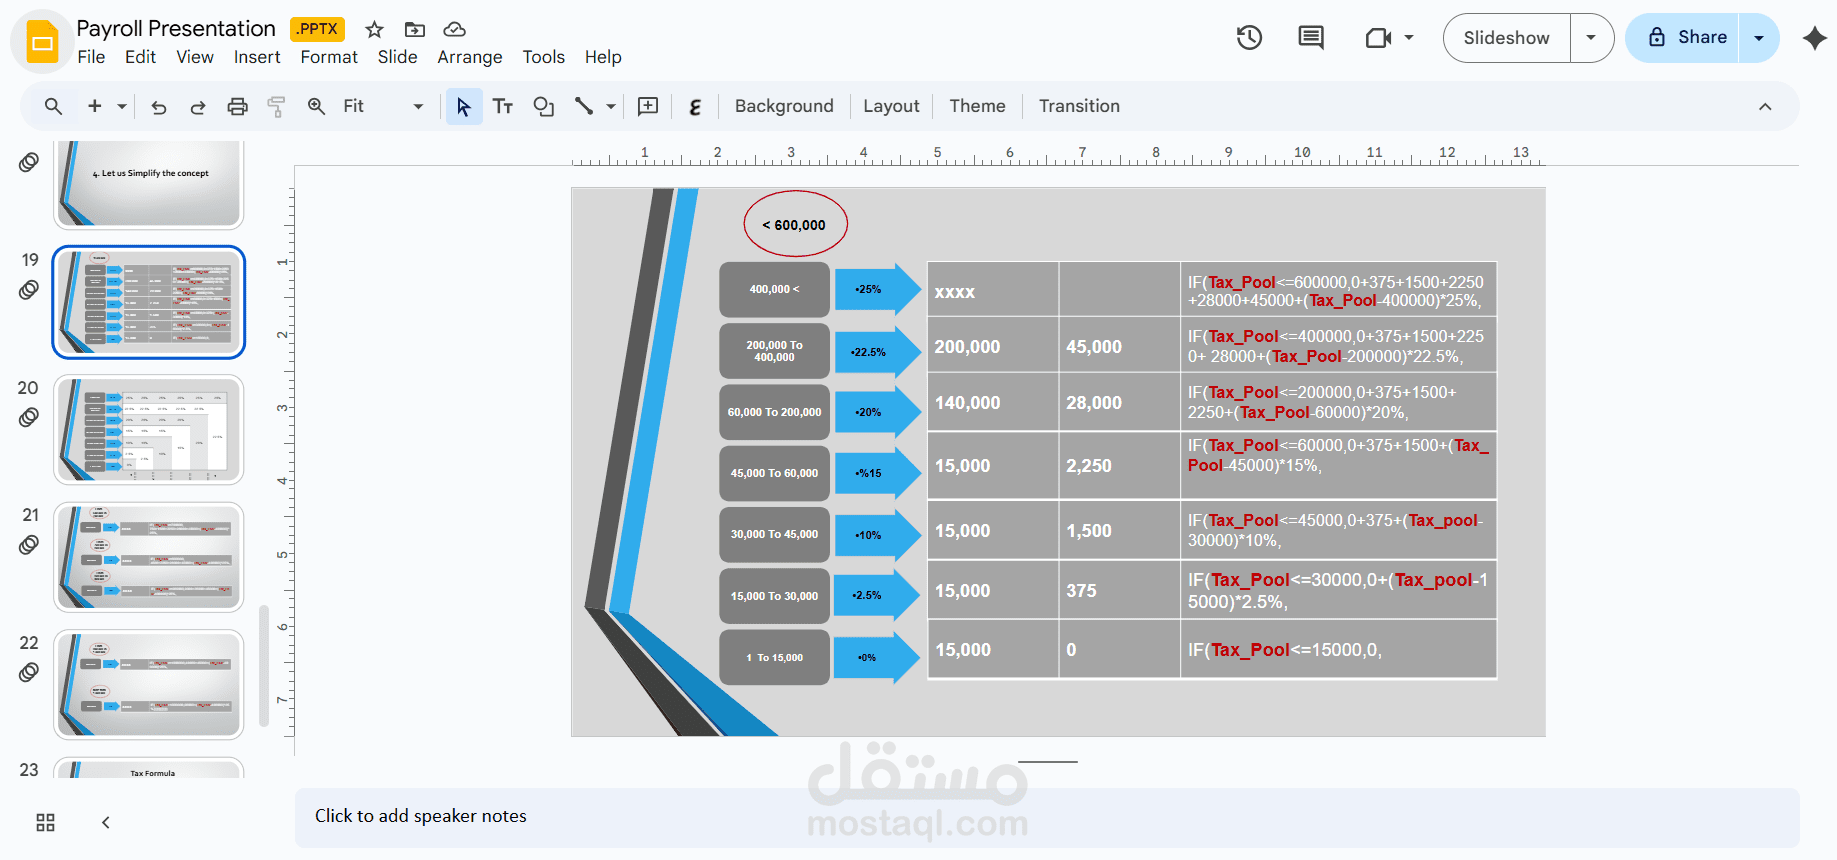
Task: Open the Tools menu
Action: (x=543, y=57)
